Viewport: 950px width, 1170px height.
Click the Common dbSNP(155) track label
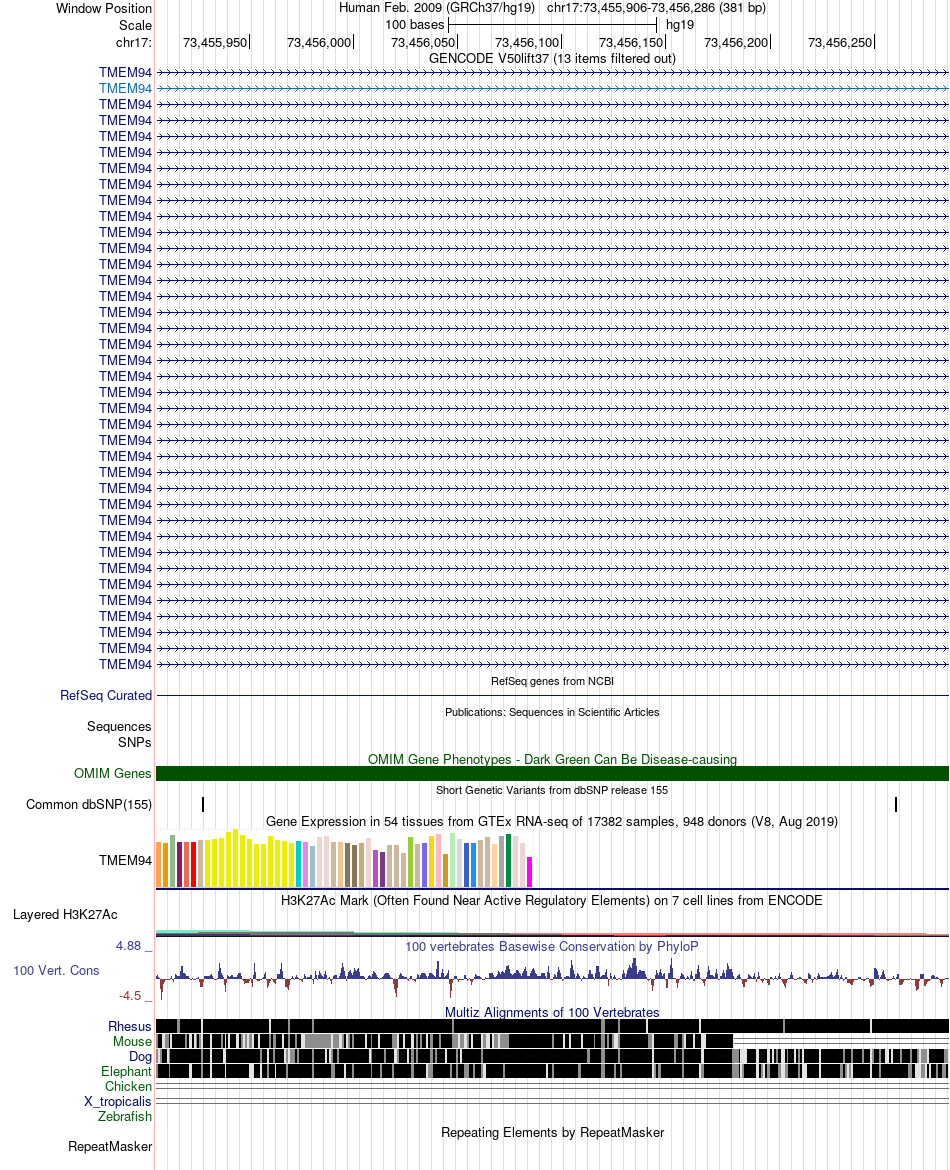pyautogui.click(x=89, y=804)
